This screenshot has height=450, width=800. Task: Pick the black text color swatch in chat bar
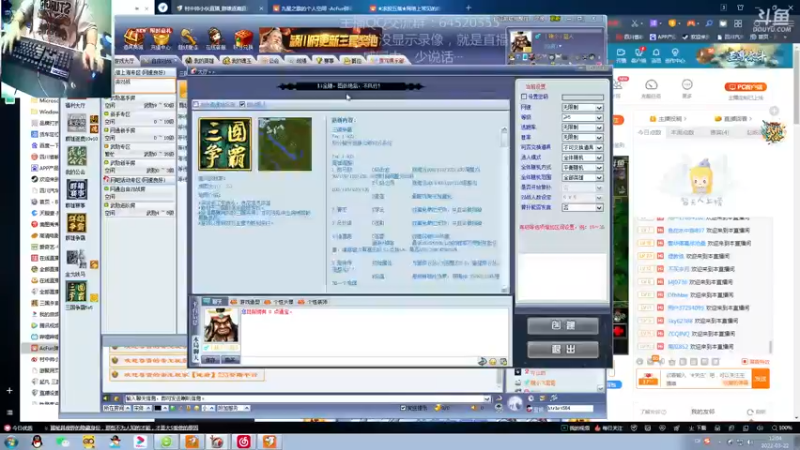coord(158,408)
